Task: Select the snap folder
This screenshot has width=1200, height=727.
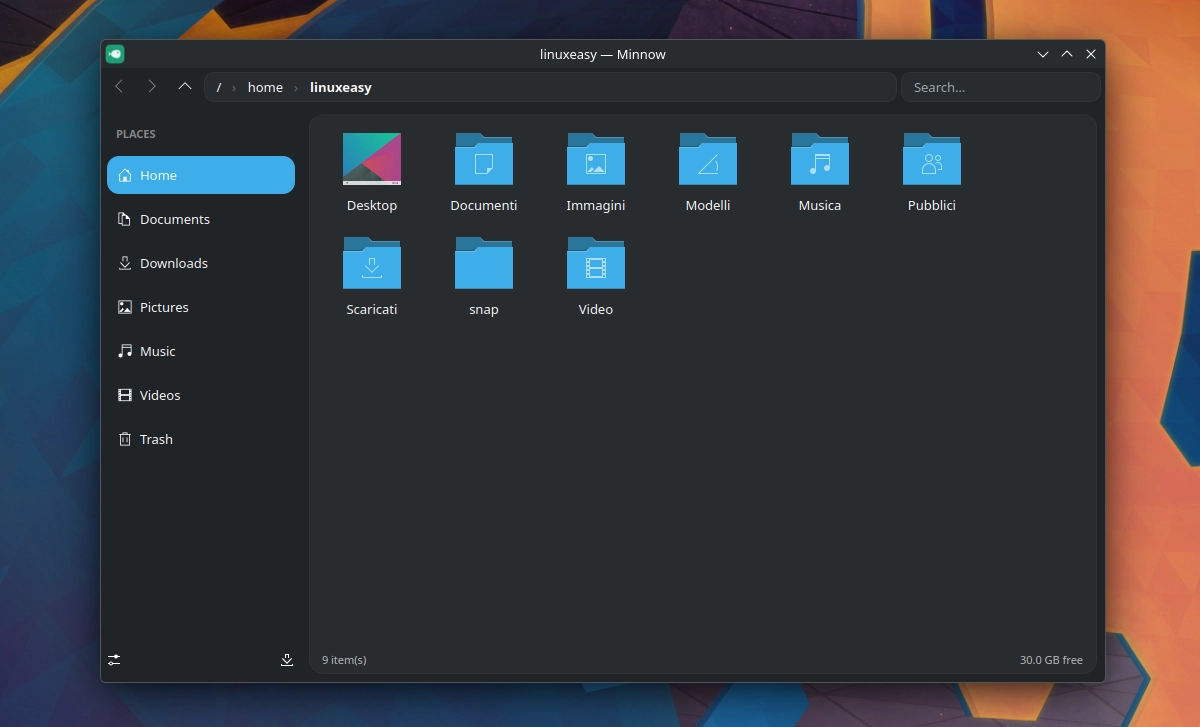Action: 484,276
